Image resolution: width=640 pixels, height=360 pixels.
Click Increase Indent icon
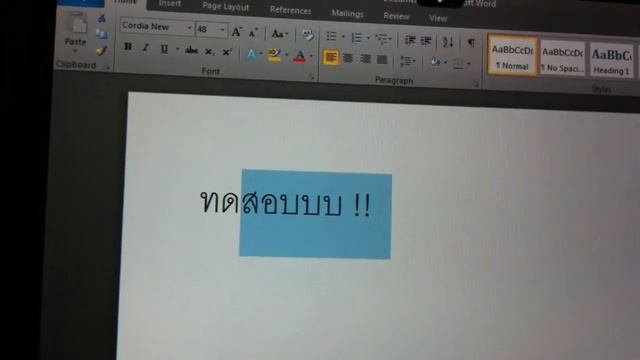pyautogui.click(x=426, y=40)
